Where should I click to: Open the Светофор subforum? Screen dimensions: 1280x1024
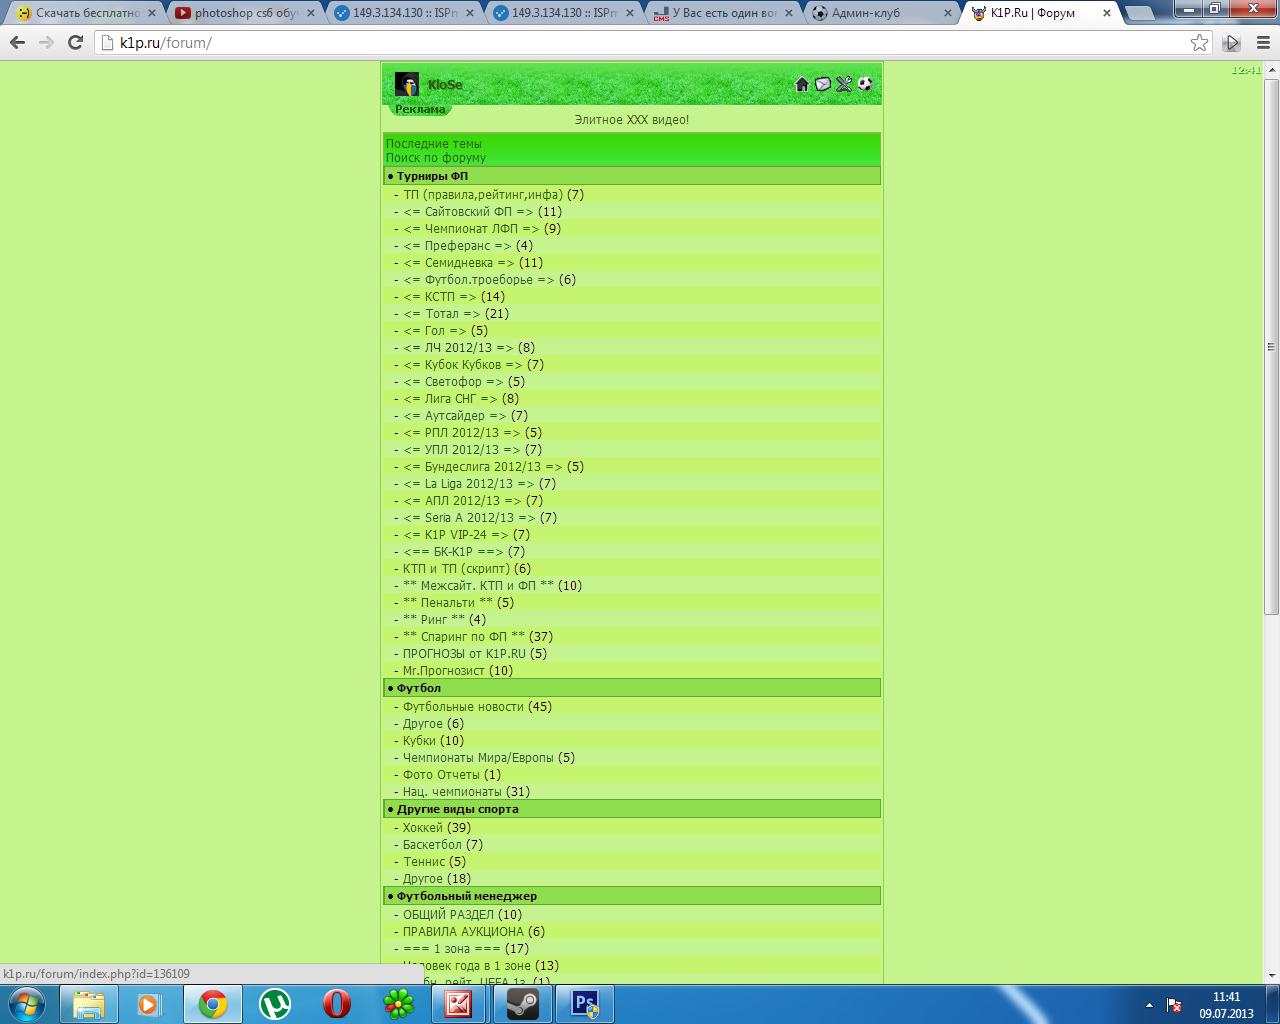(x=454, y=382)
